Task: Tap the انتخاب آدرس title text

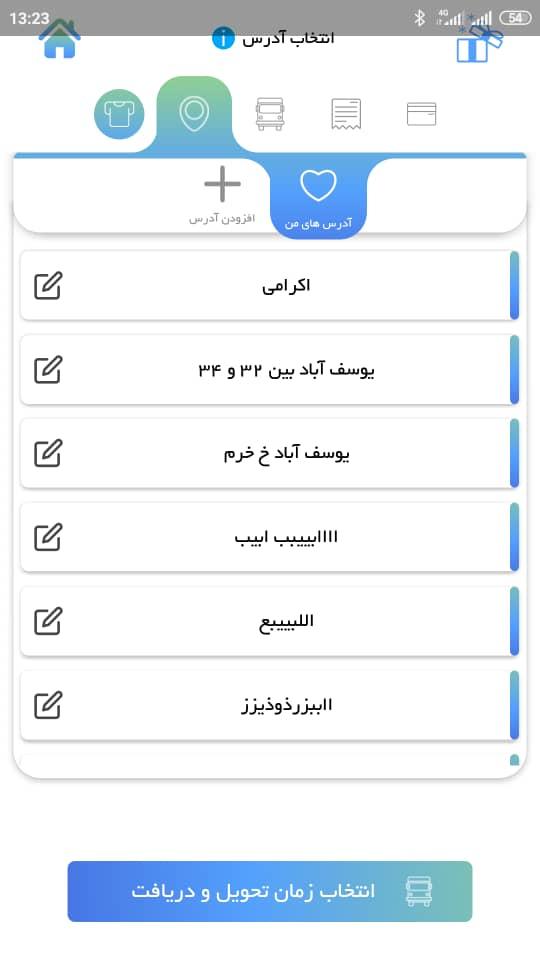Action: (x=288, y=39)
